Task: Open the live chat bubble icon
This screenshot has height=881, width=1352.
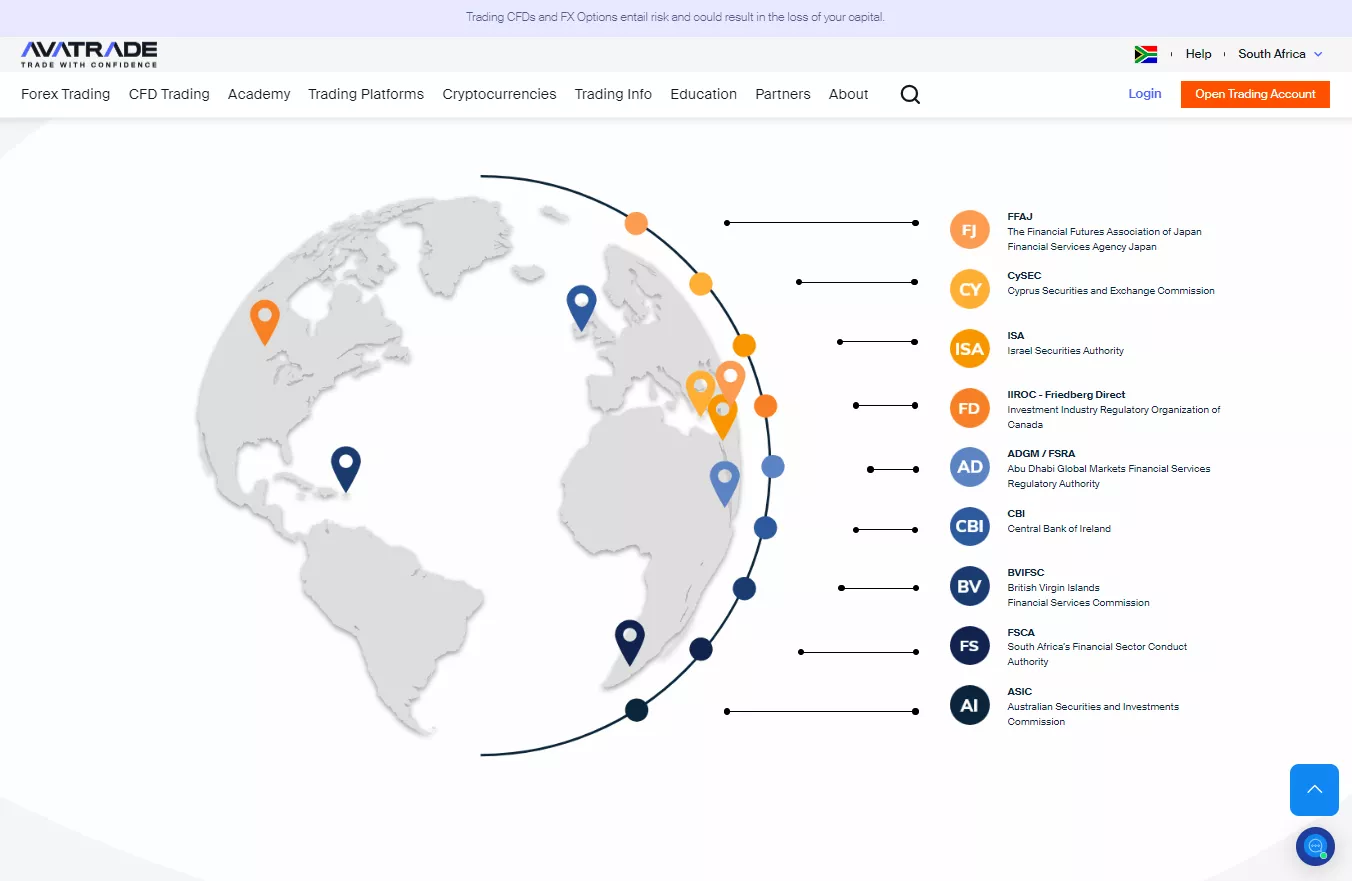Action: [1315, 846]
